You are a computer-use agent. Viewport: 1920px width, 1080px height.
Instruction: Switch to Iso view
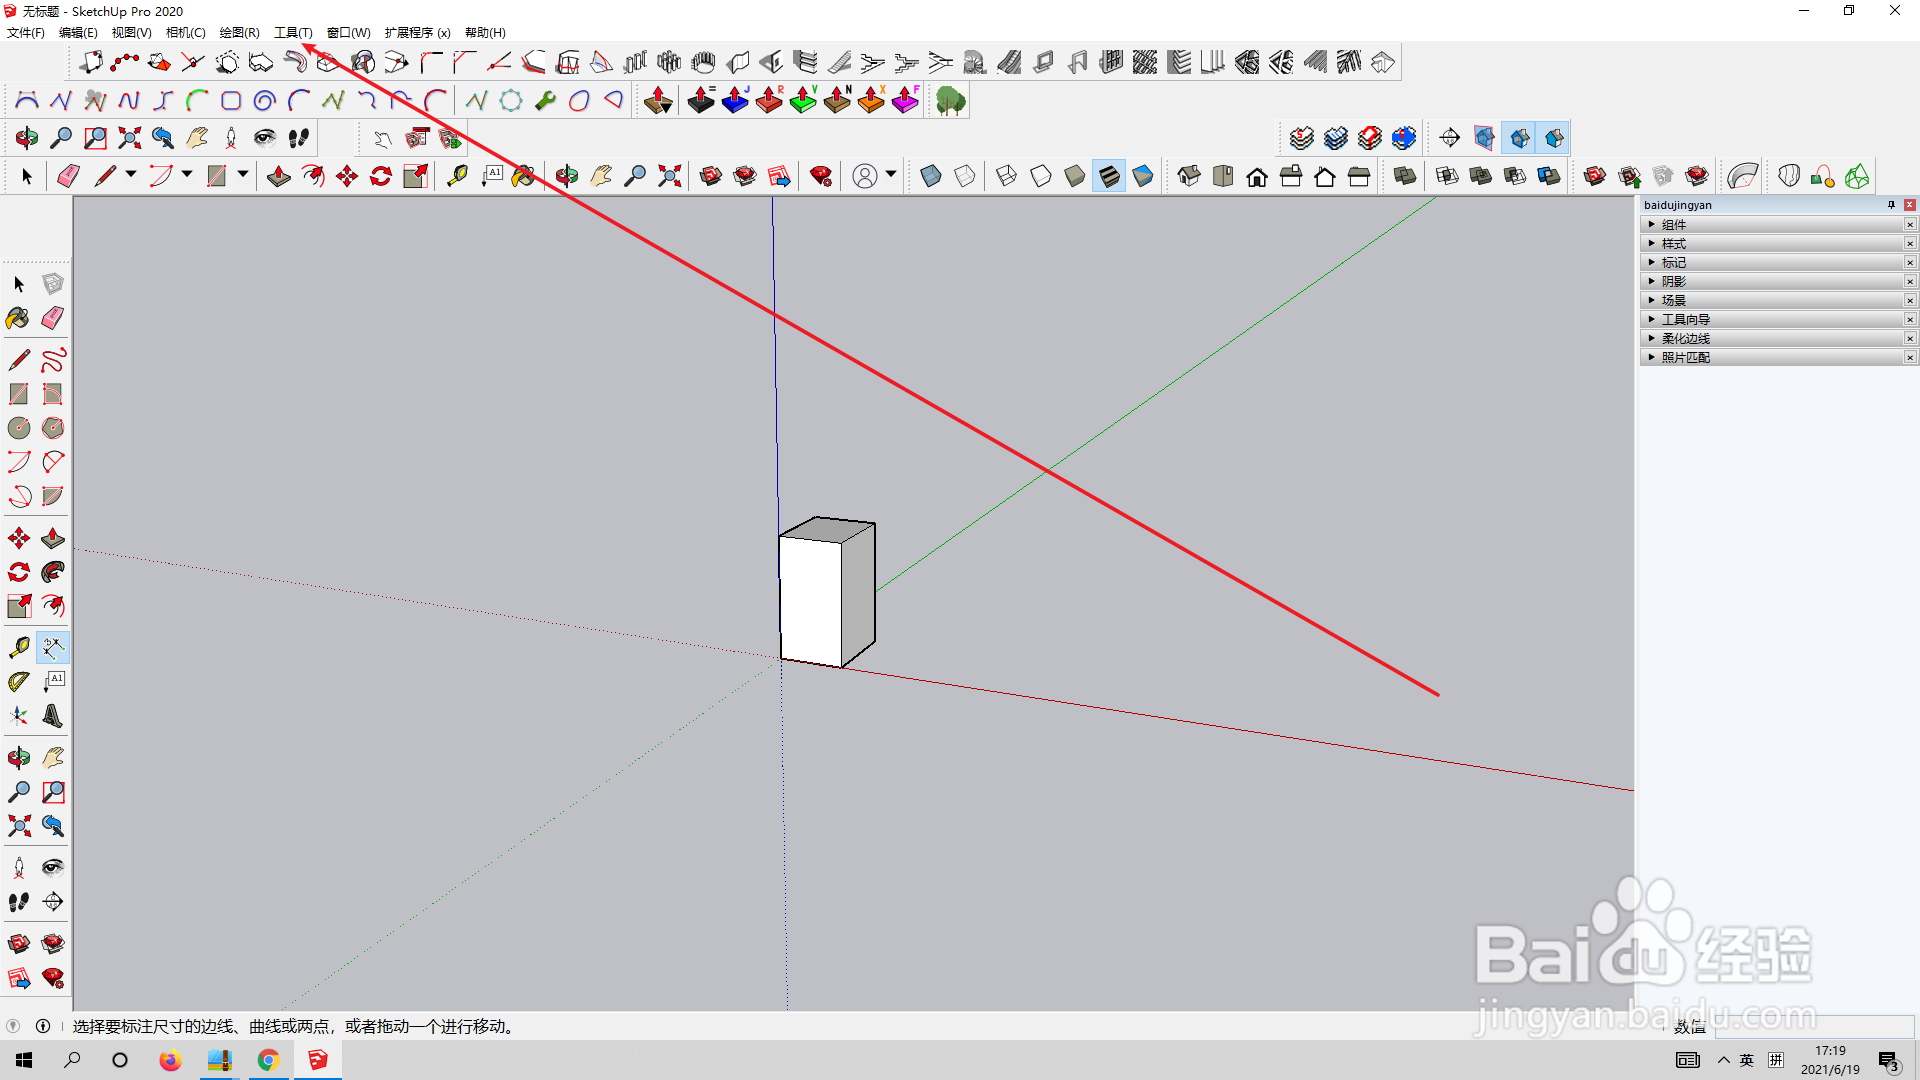coord(1188,177)
